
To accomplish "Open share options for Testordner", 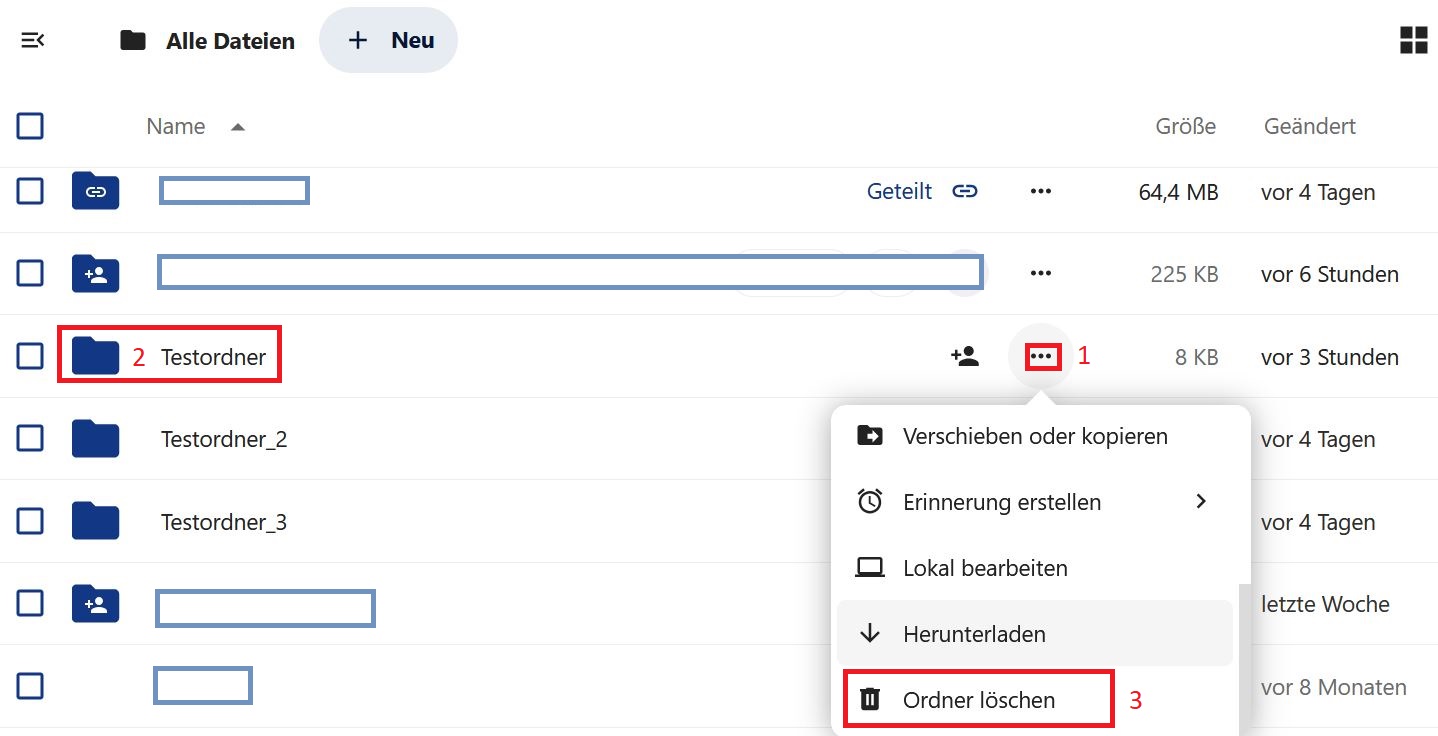I will (965, 356).
